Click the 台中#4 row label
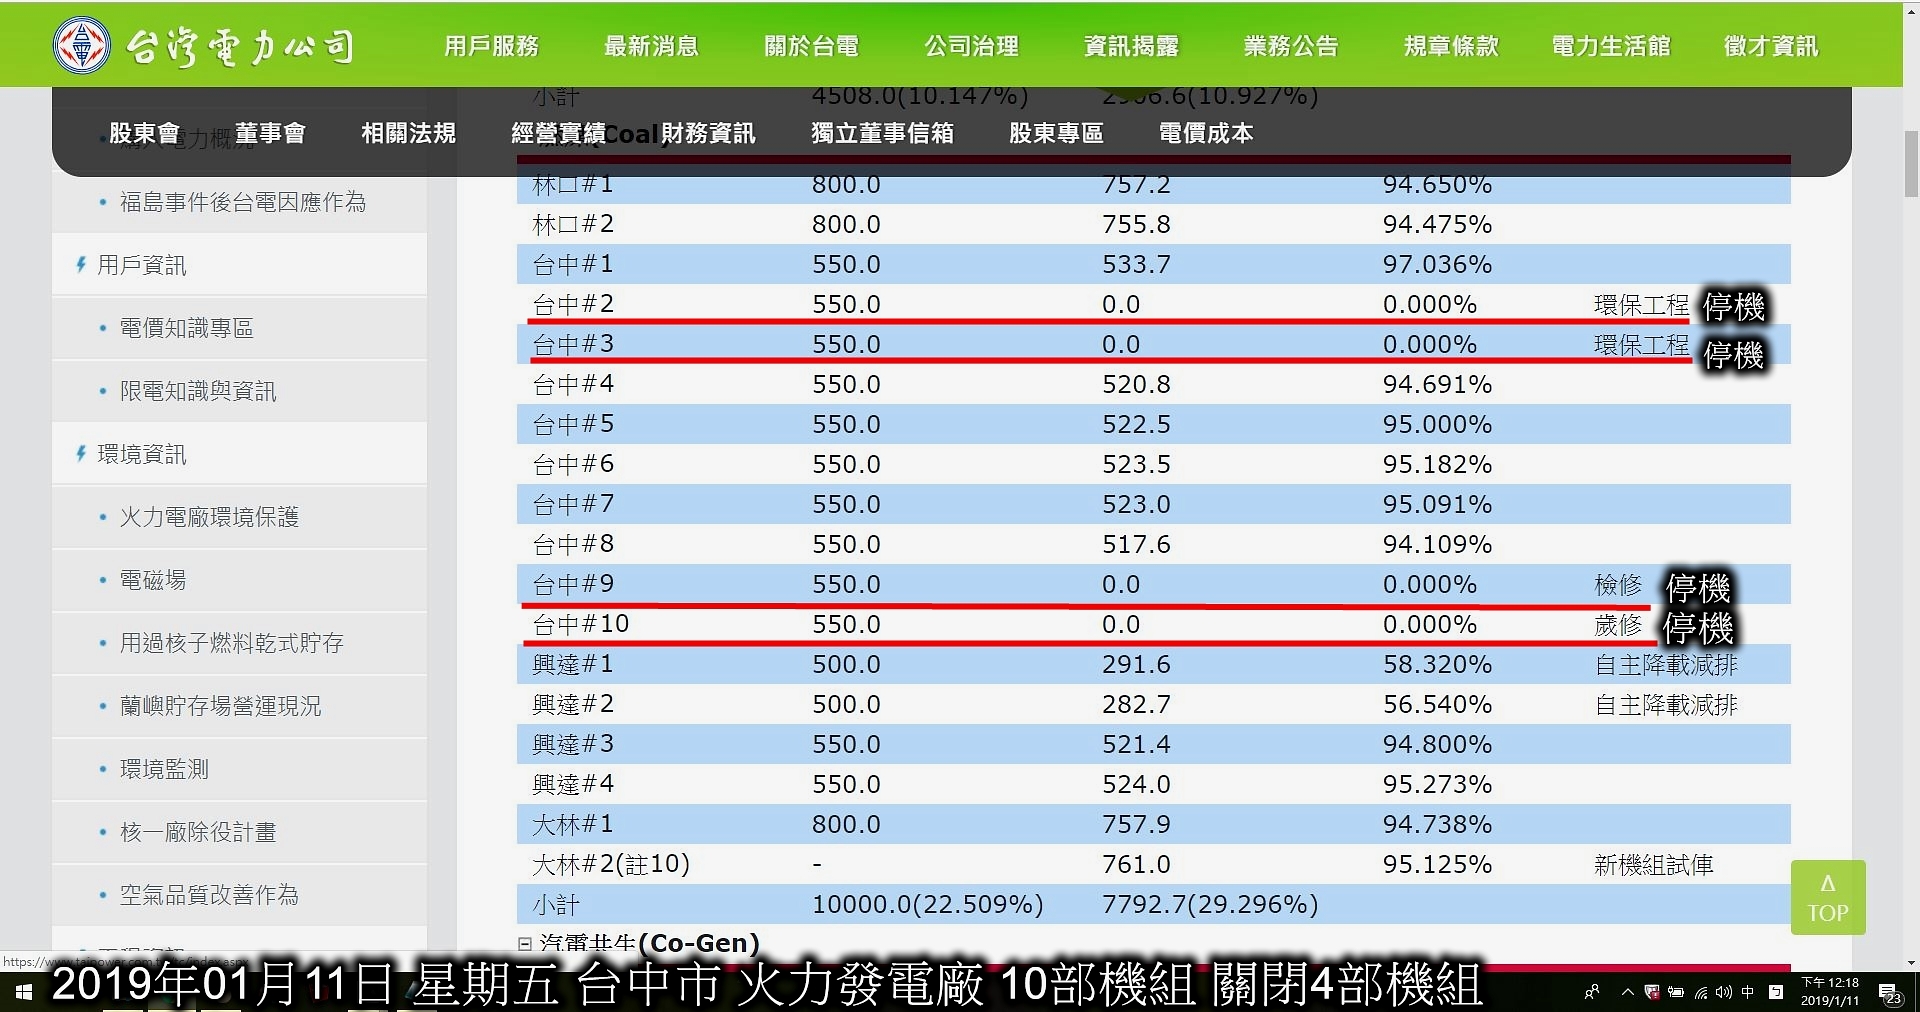 tap(573, 384)
